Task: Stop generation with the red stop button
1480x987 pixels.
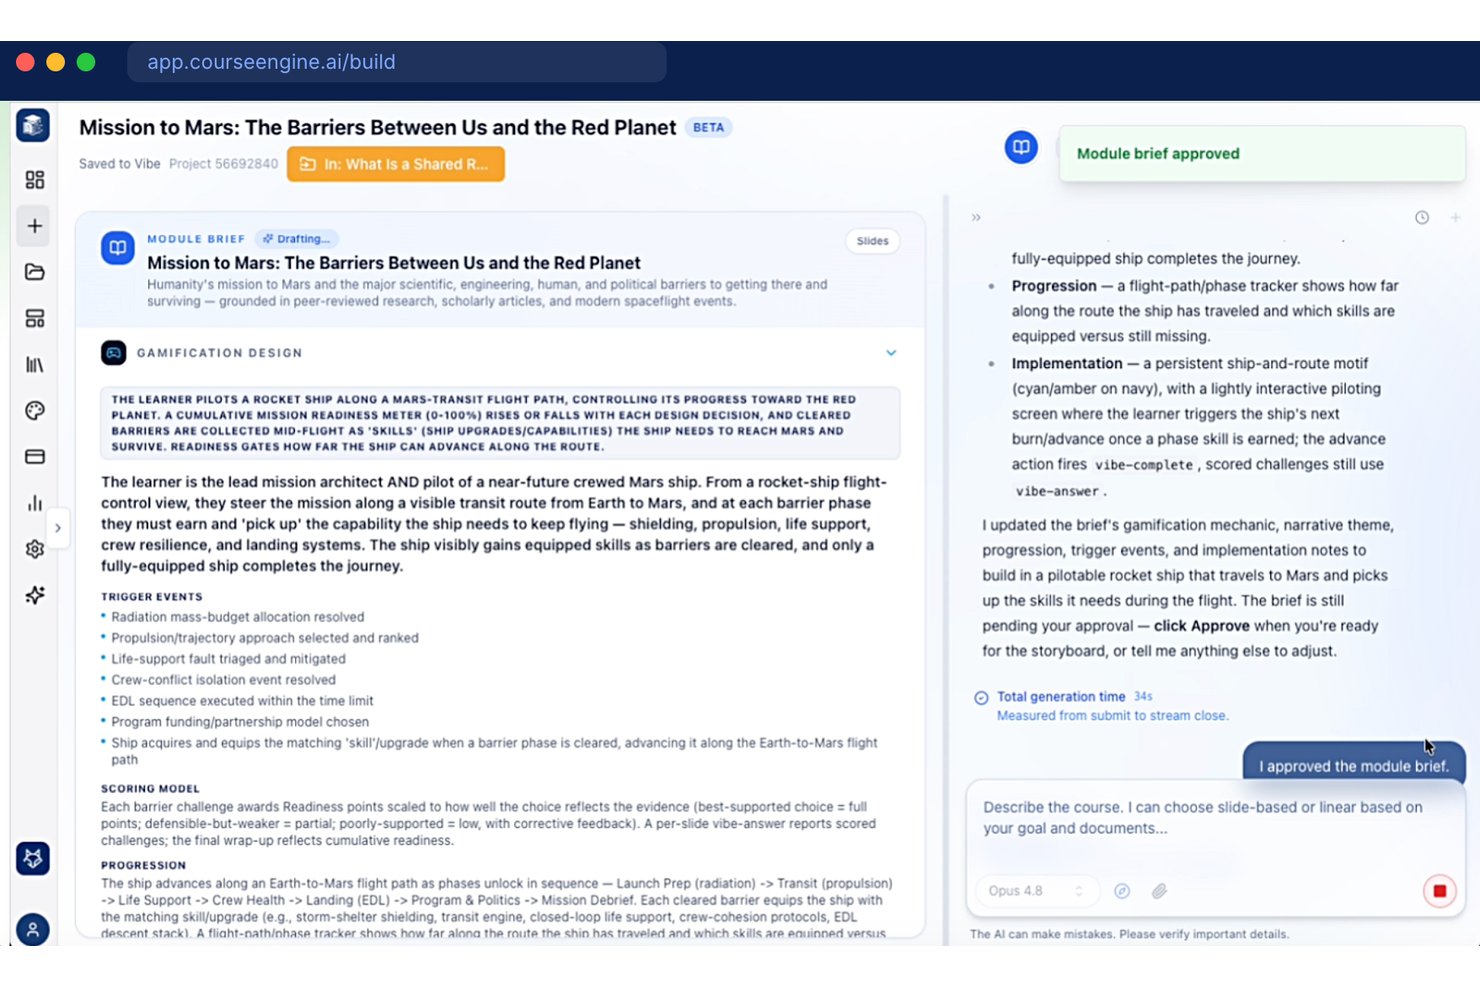Action: coord(1440,891)
